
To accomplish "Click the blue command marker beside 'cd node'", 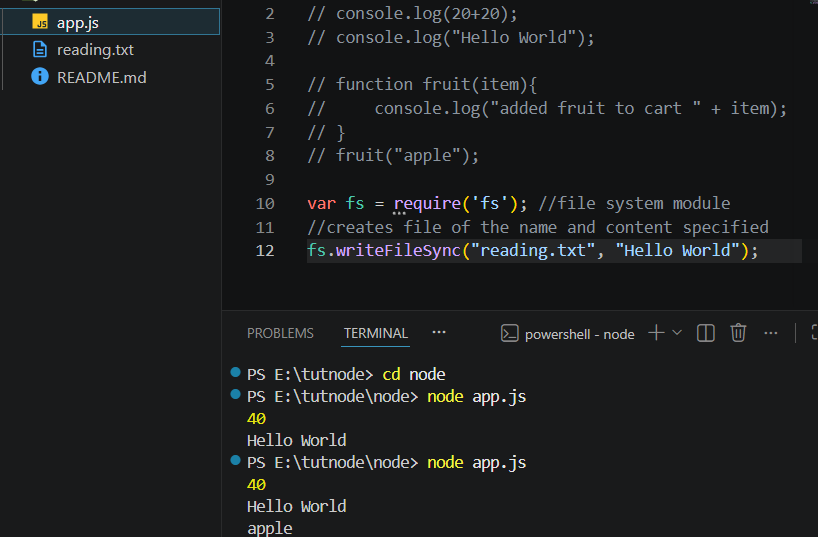I will click(235, 372).
